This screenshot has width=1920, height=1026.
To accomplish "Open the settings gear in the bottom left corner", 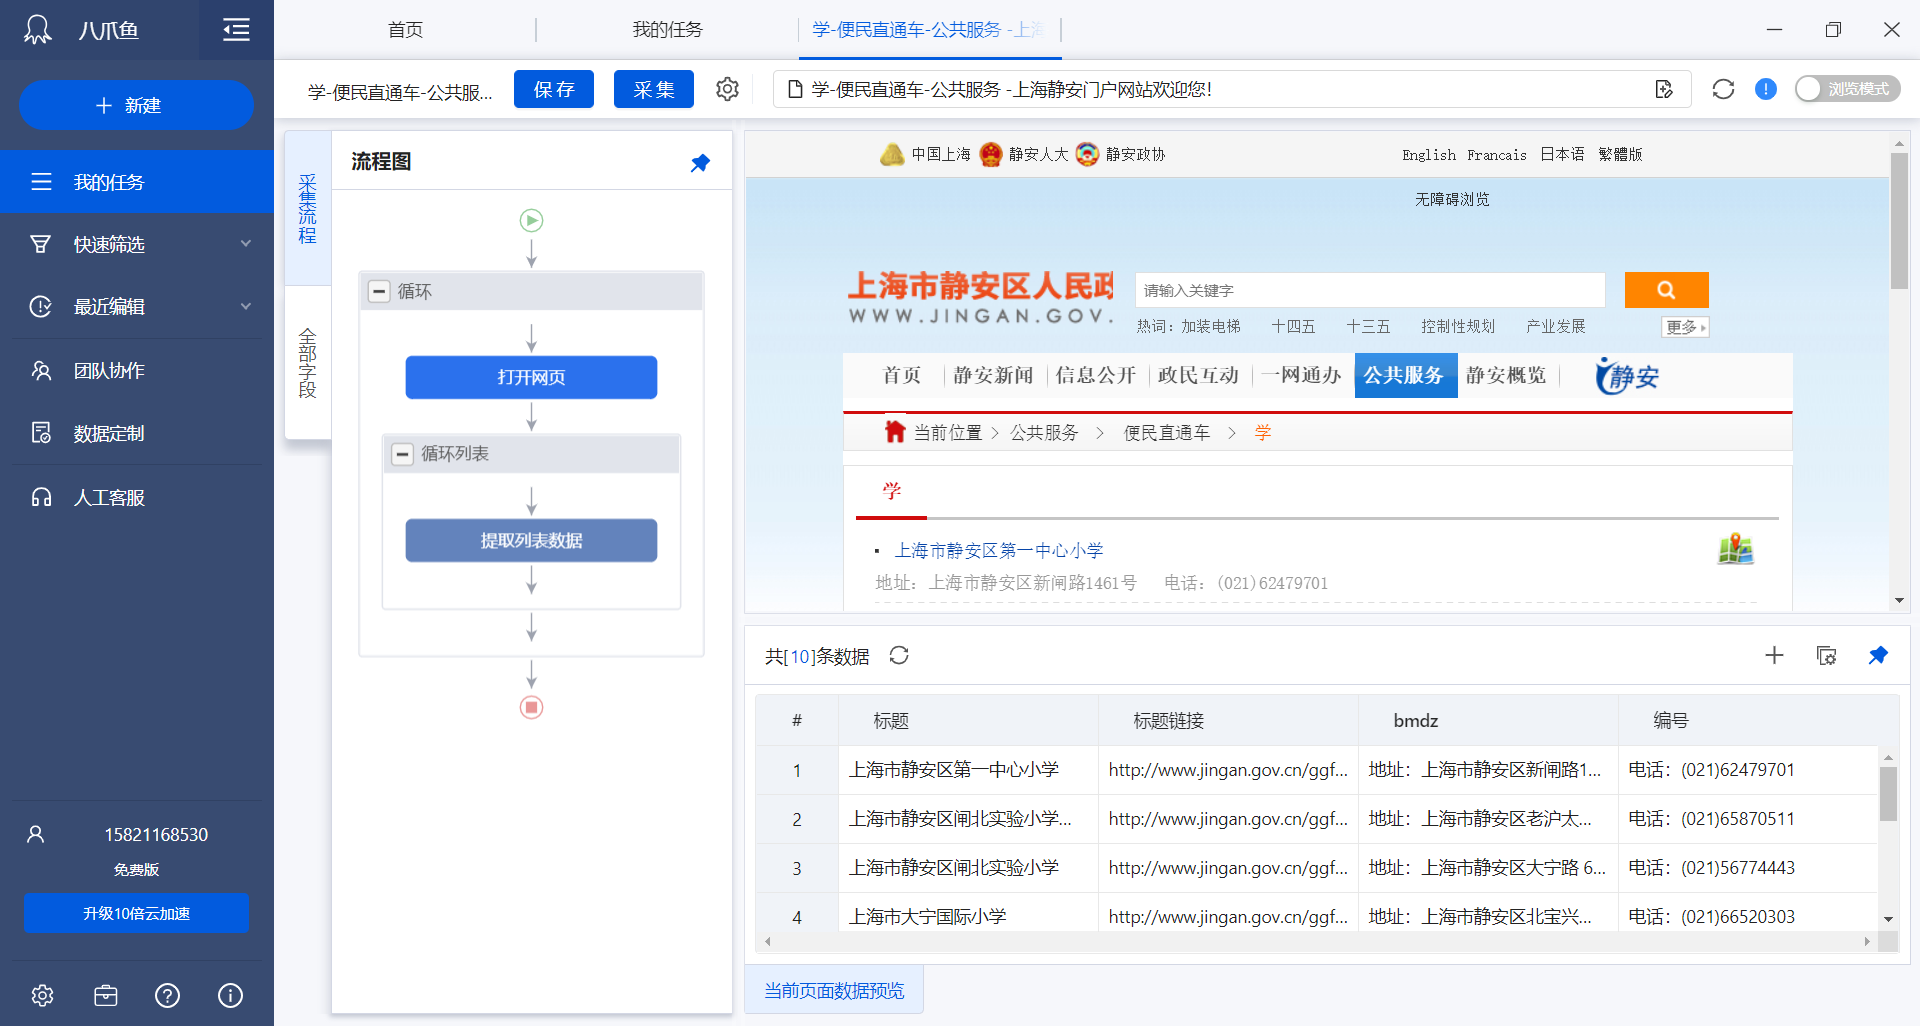I will [42, 995].
